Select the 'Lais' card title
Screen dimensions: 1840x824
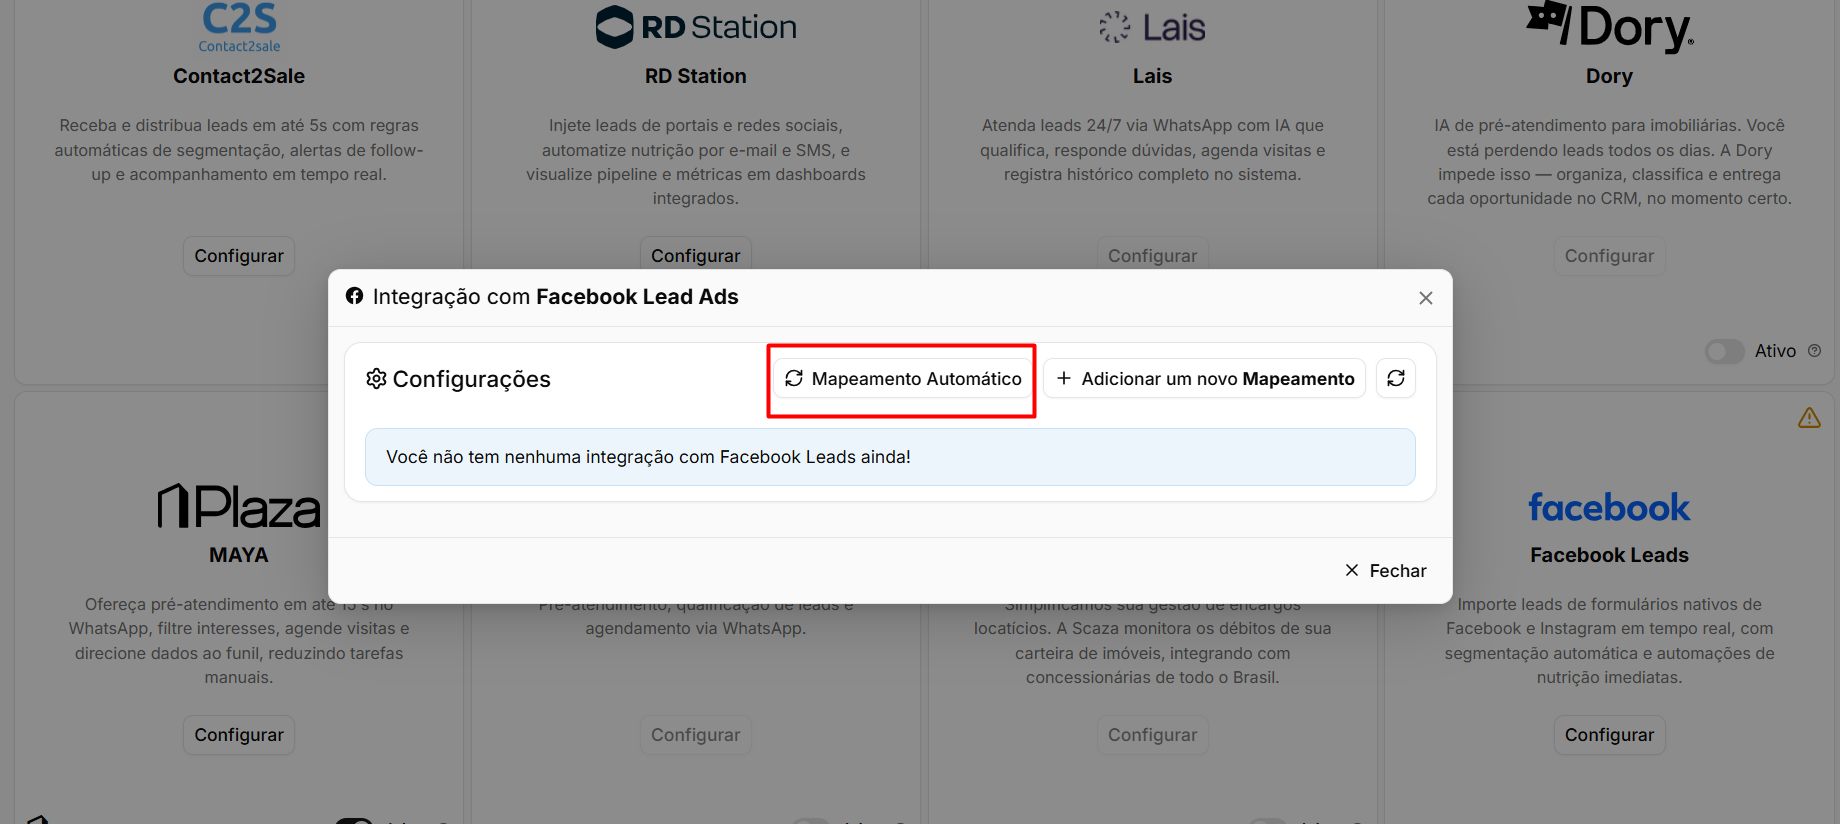pyautogui.click(x=1152, y=76)
